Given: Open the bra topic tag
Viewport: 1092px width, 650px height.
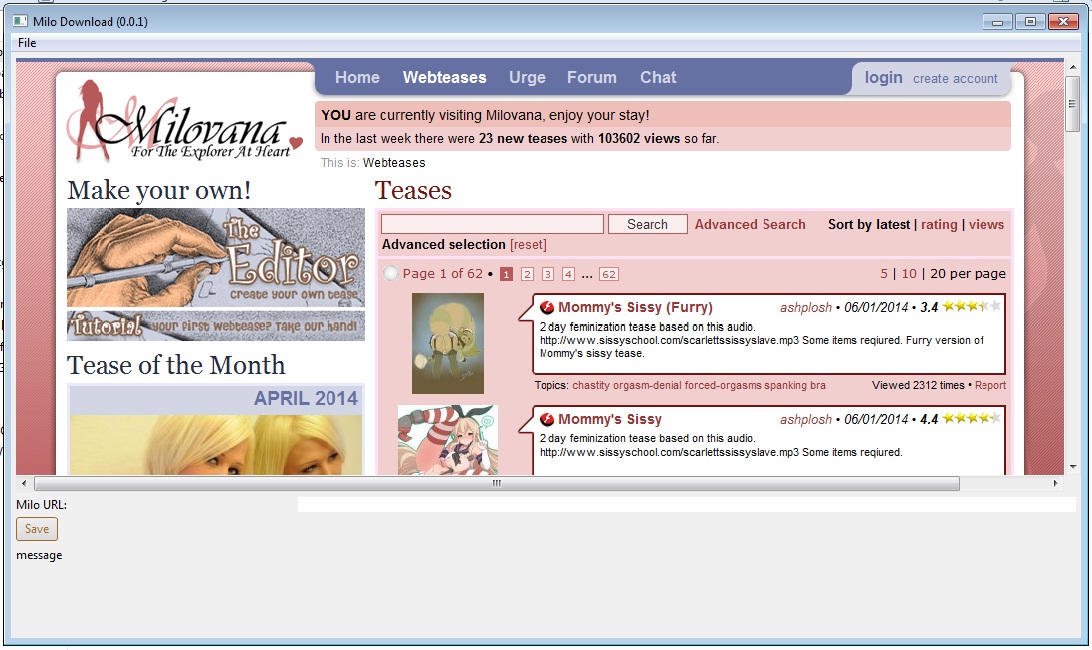Looking at the screenshot, I should pyautogui.click(x=818, y=385).
